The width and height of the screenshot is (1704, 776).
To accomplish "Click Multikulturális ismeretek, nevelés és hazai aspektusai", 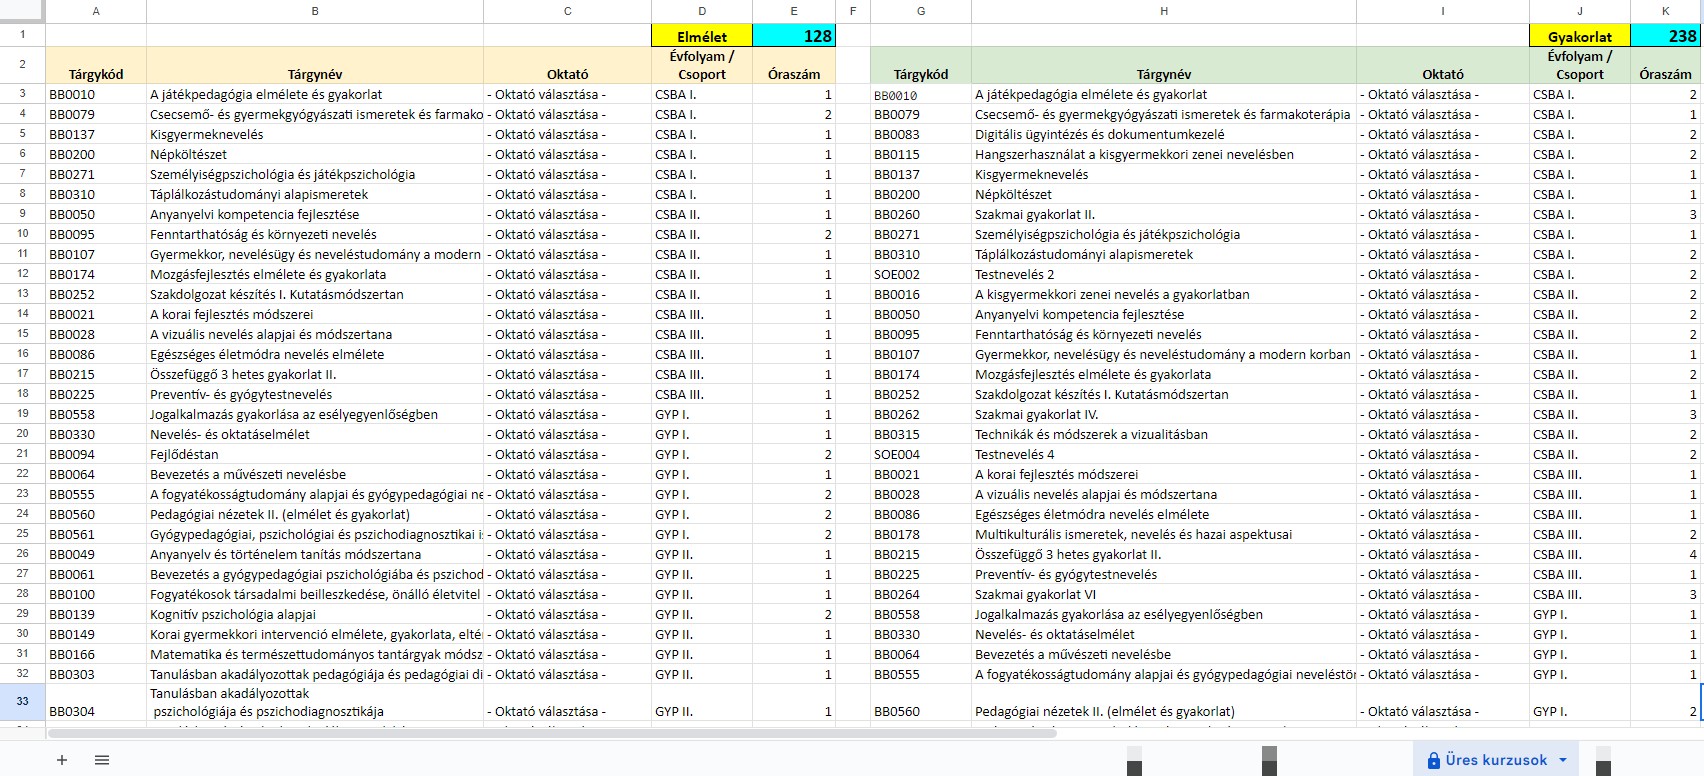I will click(1164, 534).
